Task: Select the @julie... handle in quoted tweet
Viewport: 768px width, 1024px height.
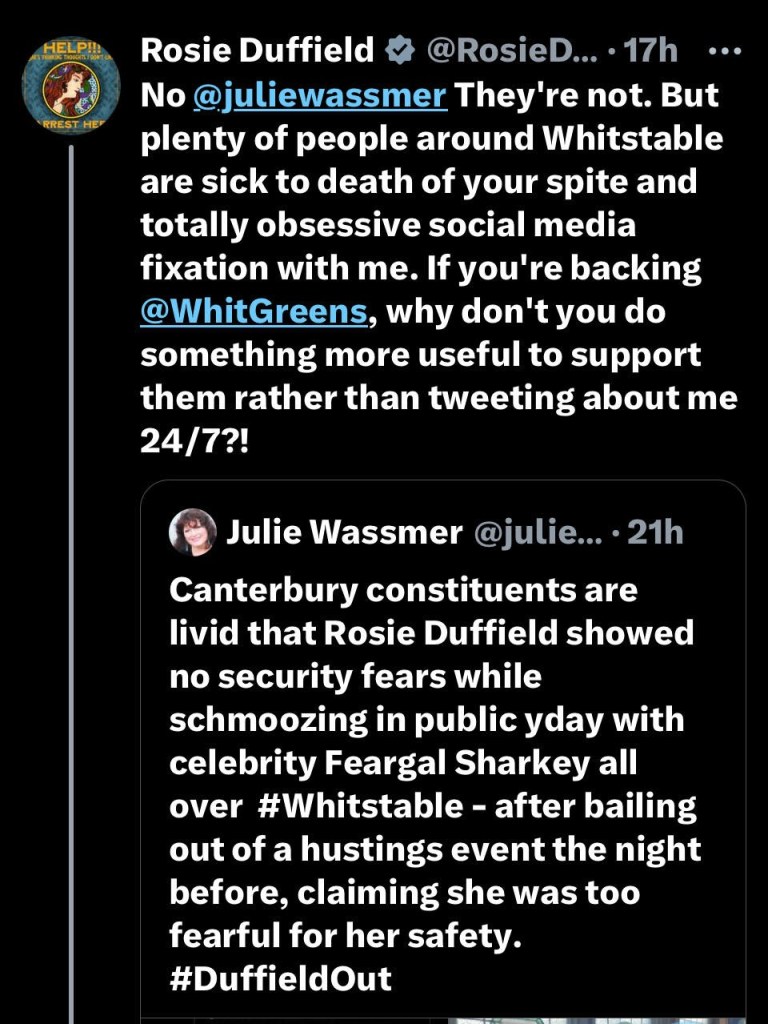Action: point(533,532)
